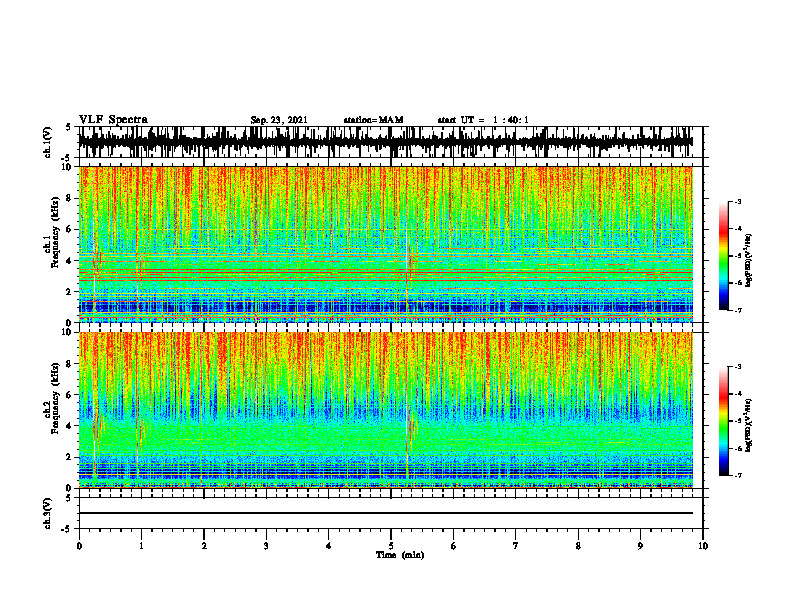Click the "ch.3(V)" axis label
Viewport: 792px width, 612px height.
(x=48, y=513)
